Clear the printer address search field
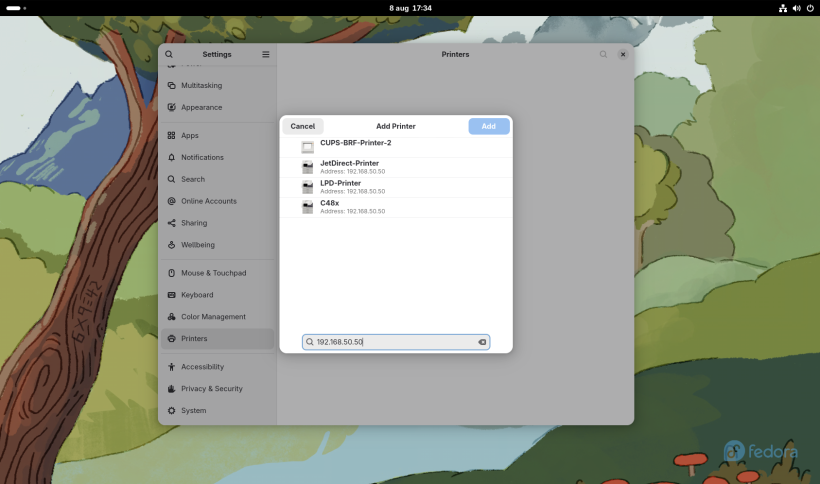This screenshot has height=484, width=820. (x=482, y=342)
